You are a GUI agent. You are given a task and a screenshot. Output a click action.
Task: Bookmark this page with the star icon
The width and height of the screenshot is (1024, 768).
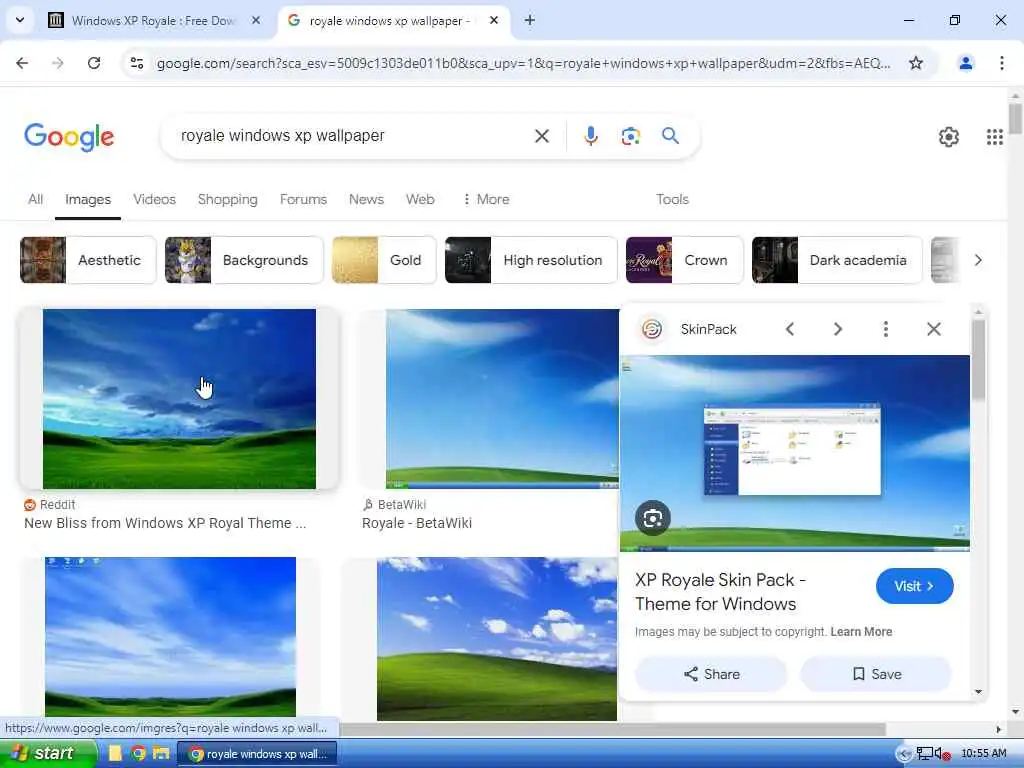click(x=916, y=63)
